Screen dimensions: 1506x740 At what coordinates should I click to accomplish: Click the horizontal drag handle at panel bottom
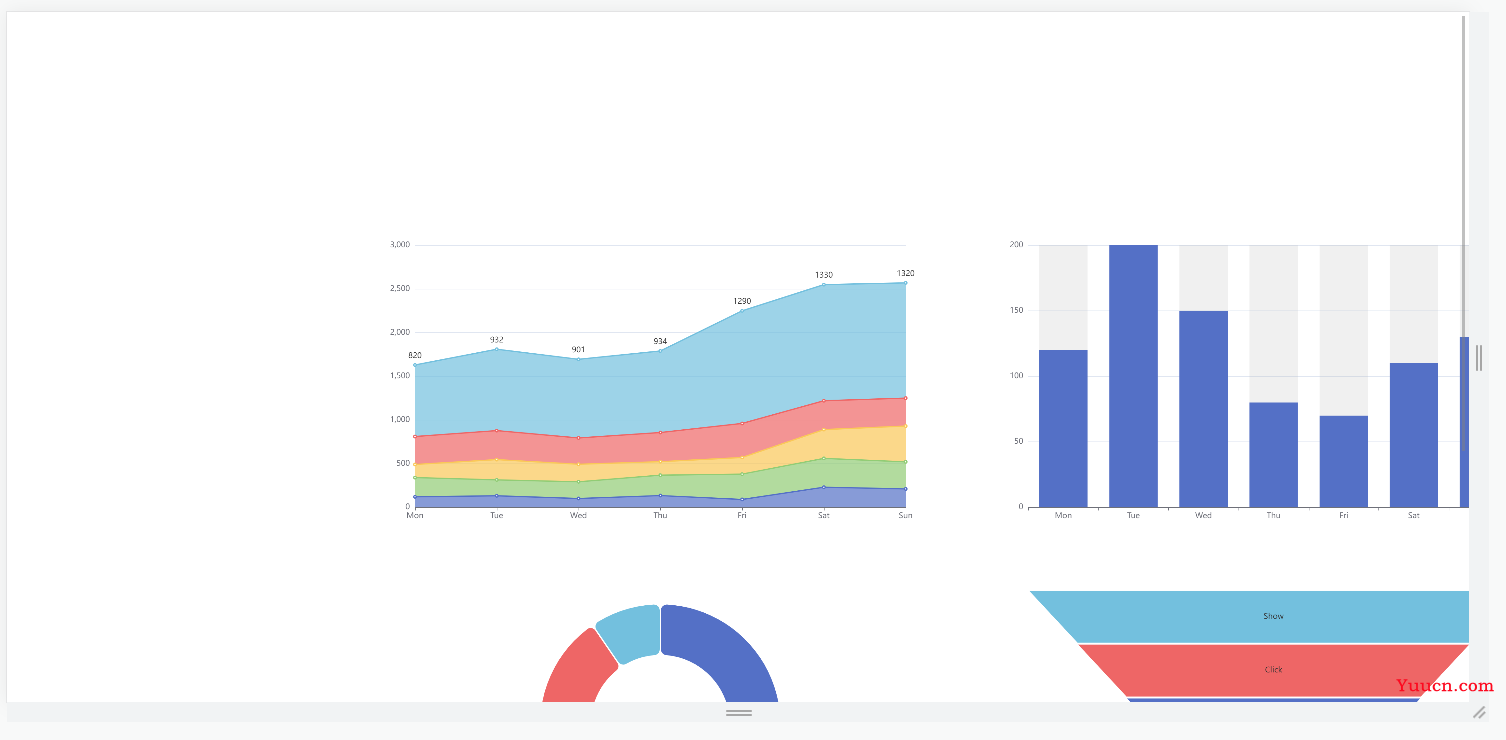[x=739, y=712]
